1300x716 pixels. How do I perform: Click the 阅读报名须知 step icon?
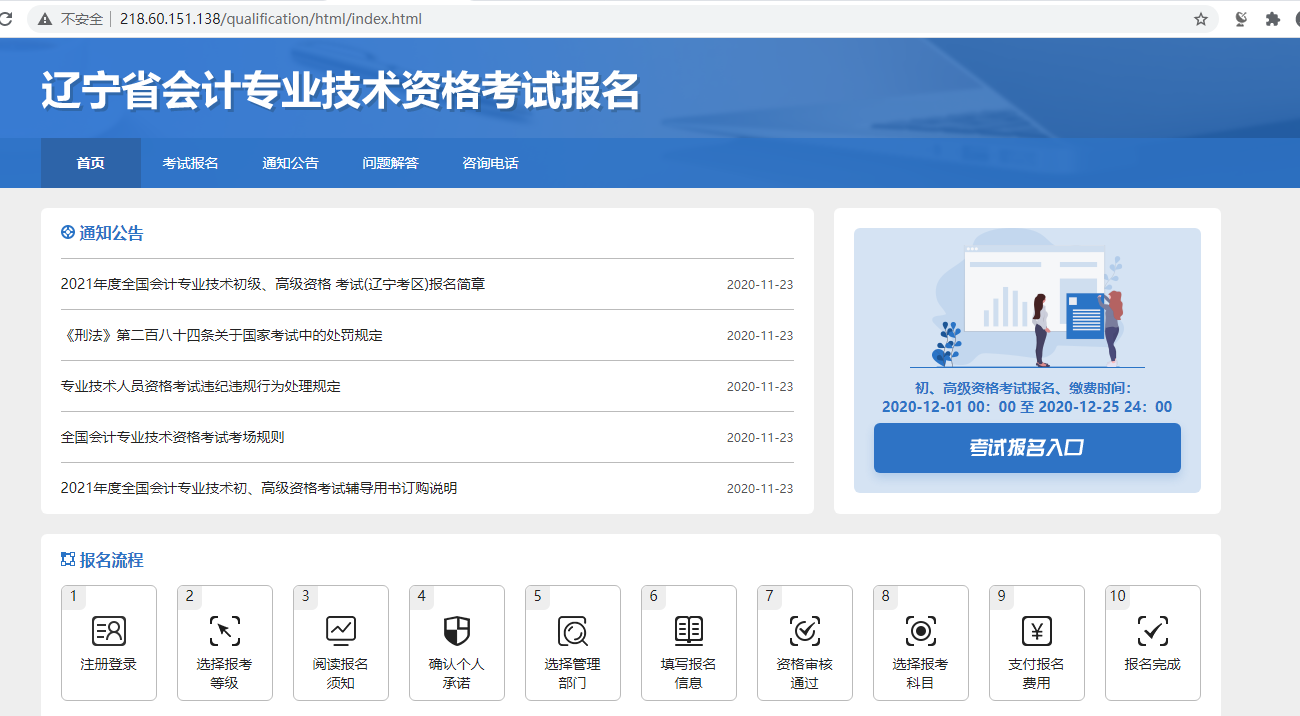[x=341, y=631]
